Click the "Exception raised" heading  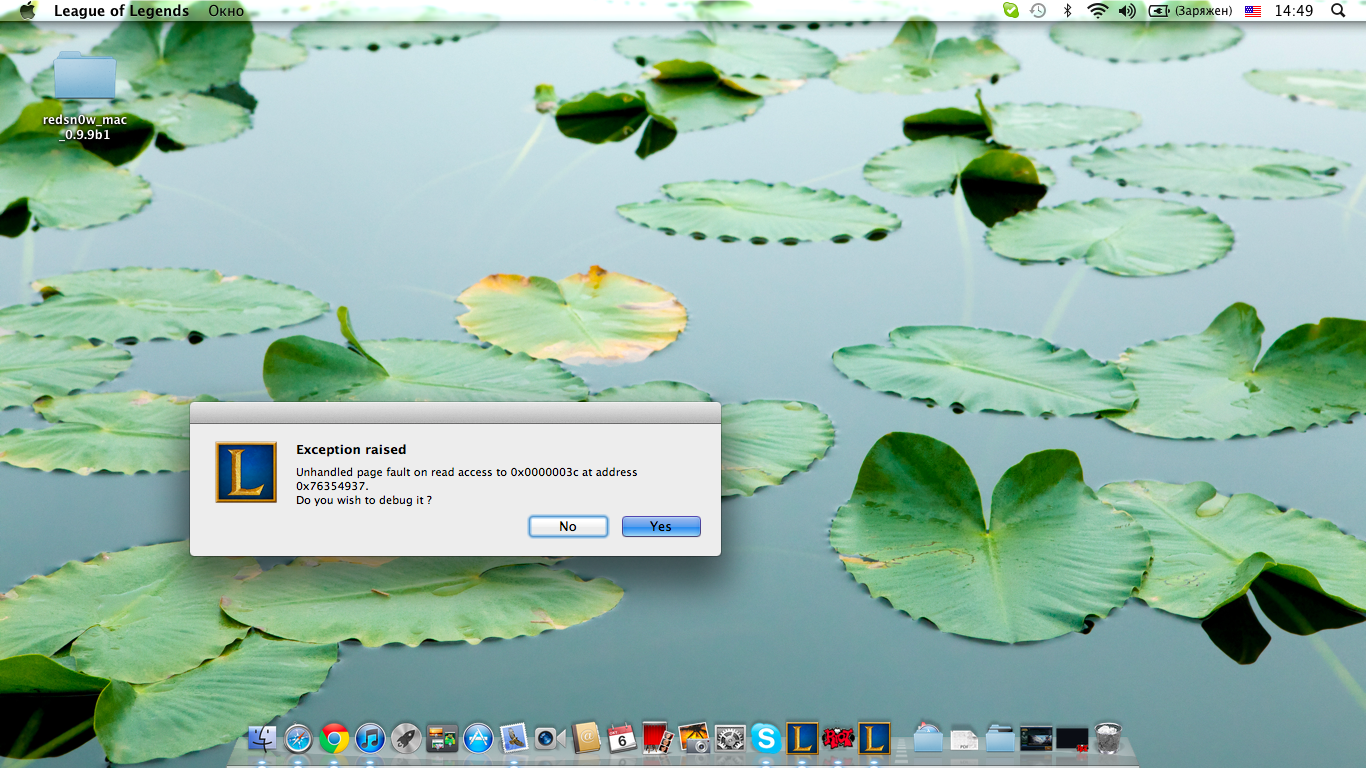pyautogui.click(x=351, y=450)
